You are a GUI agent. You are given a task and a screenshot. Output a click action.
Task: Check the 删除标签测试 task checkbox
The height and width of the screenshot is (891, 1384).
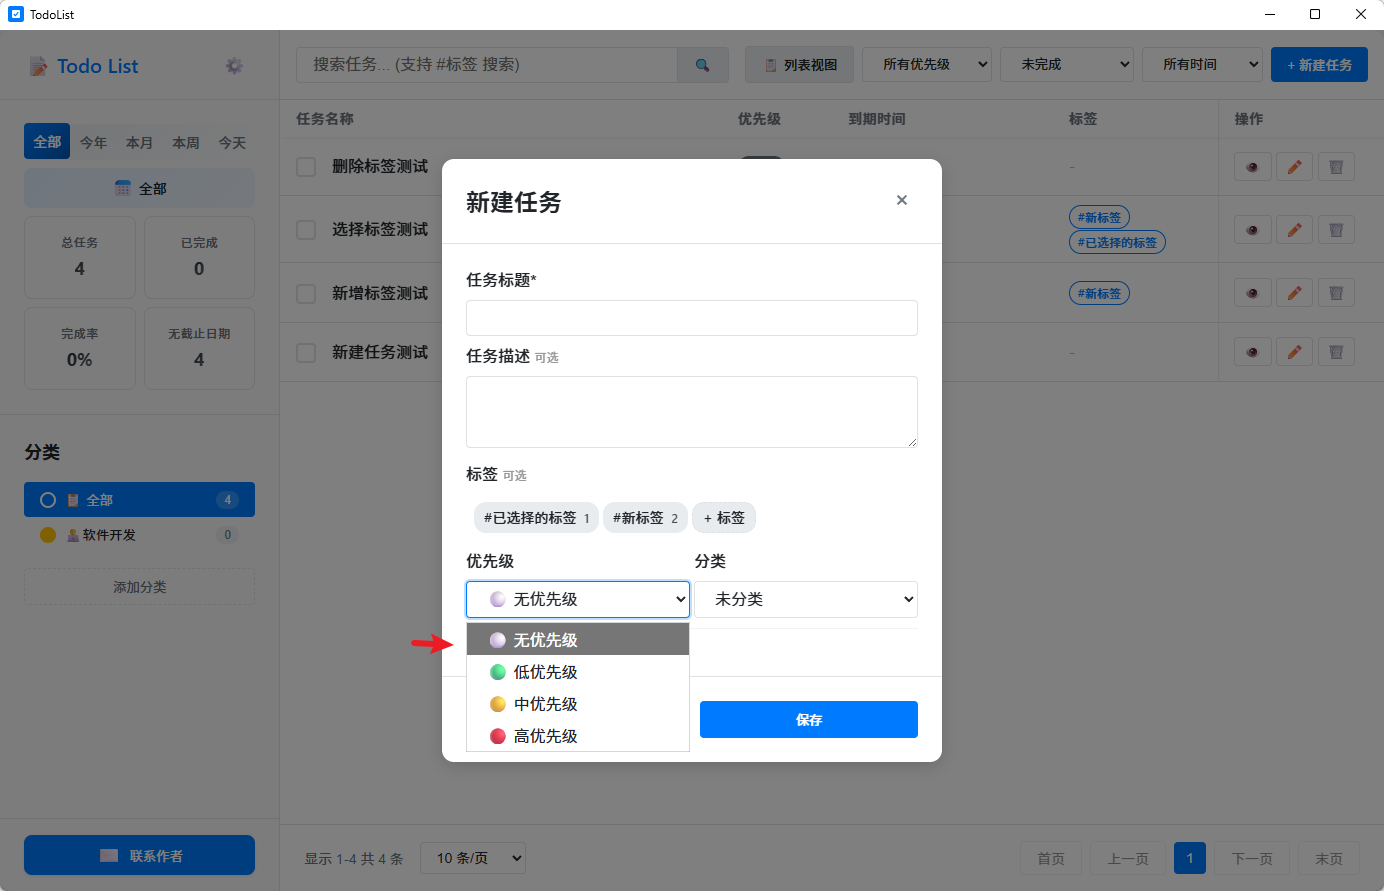tap(306, 167)
